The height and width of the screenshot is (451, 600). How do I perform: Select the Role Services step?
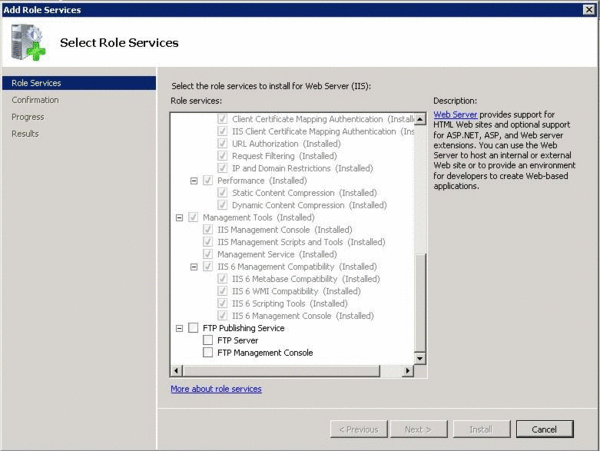(x=79, y=83)
